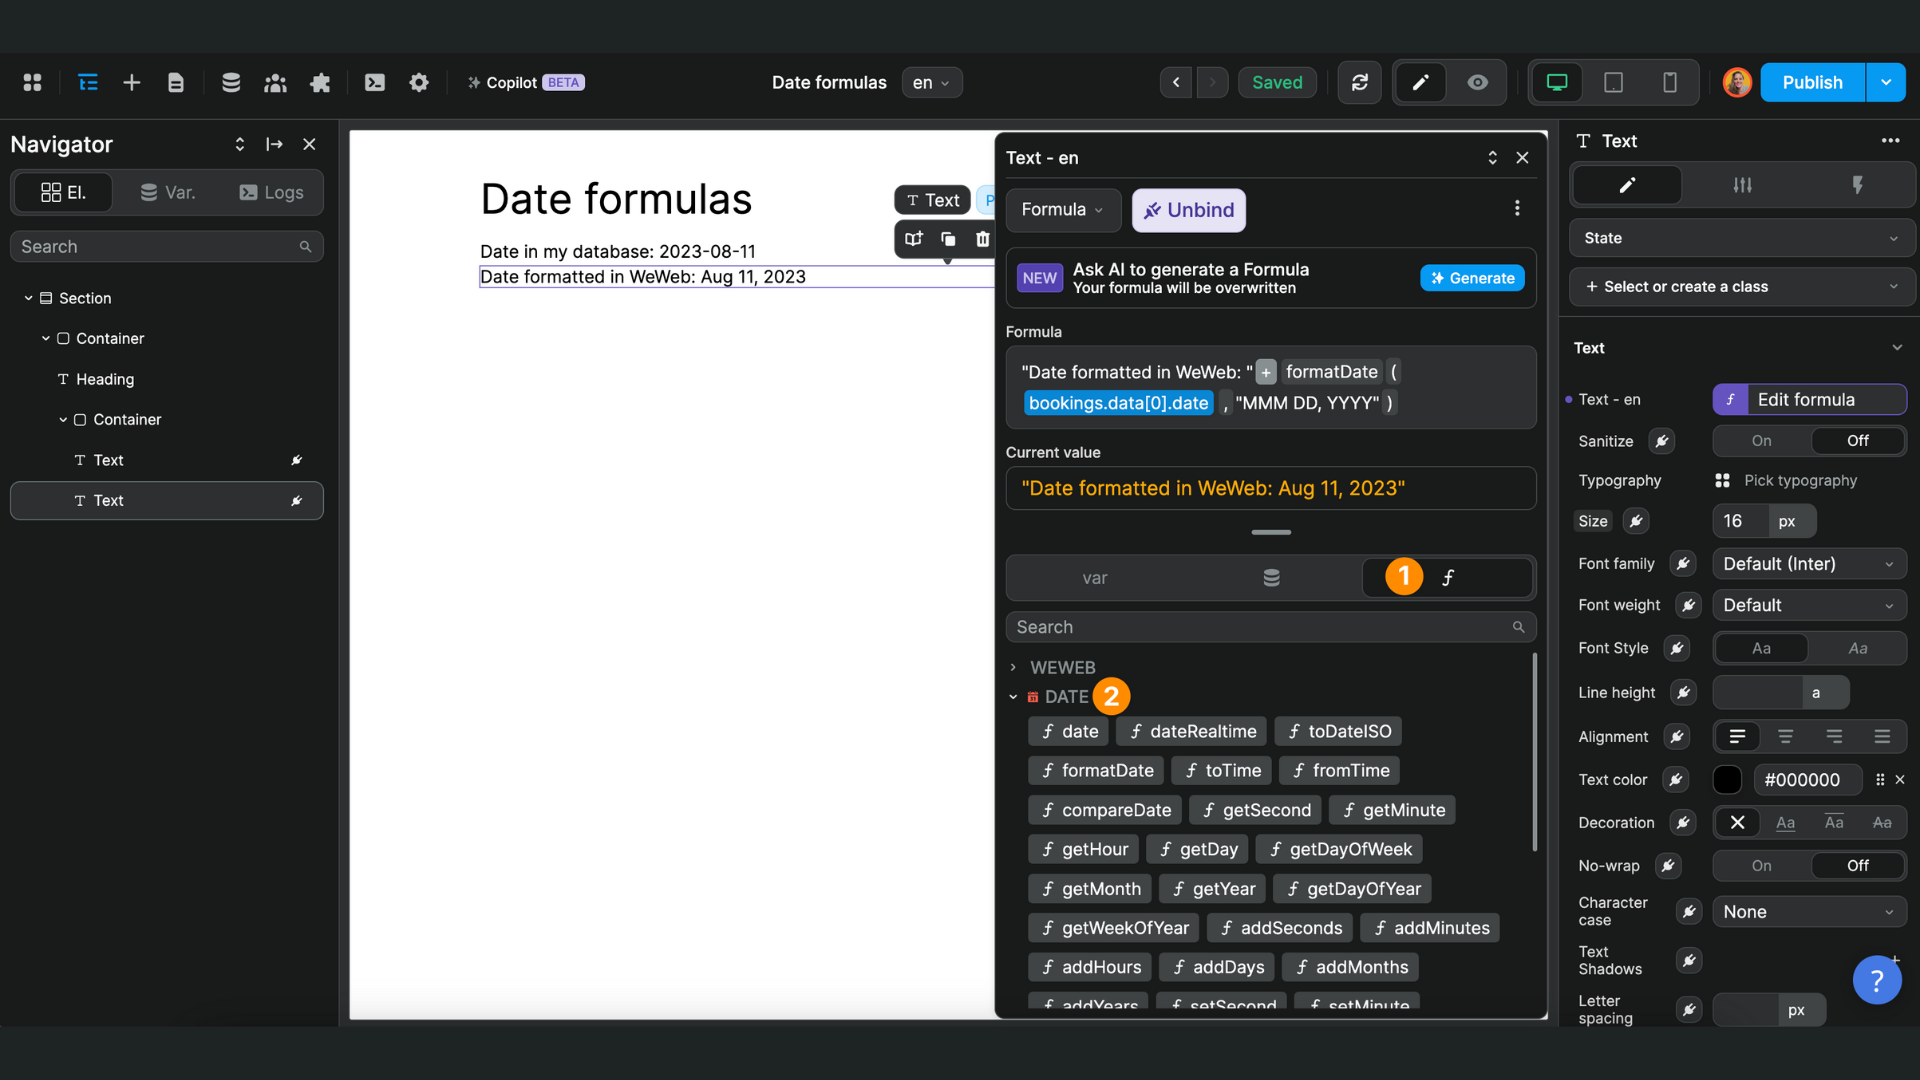Screen dimensions: 1920x1080
Task: Click the black text color swatch
Action: point(1727,779)
